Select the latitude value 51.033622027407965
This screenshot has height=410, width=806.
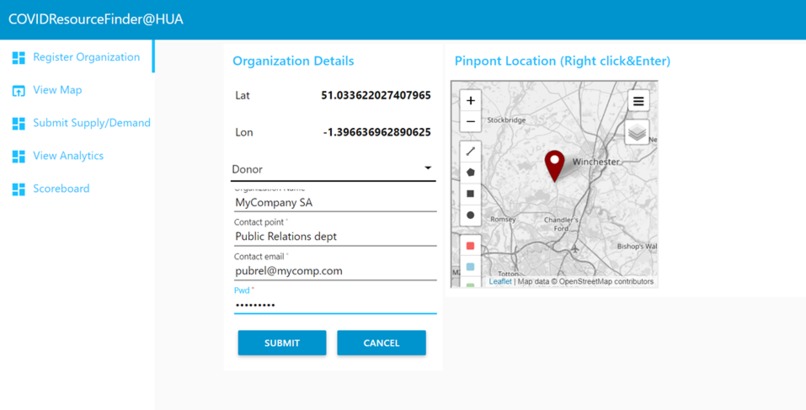[376, 95]
